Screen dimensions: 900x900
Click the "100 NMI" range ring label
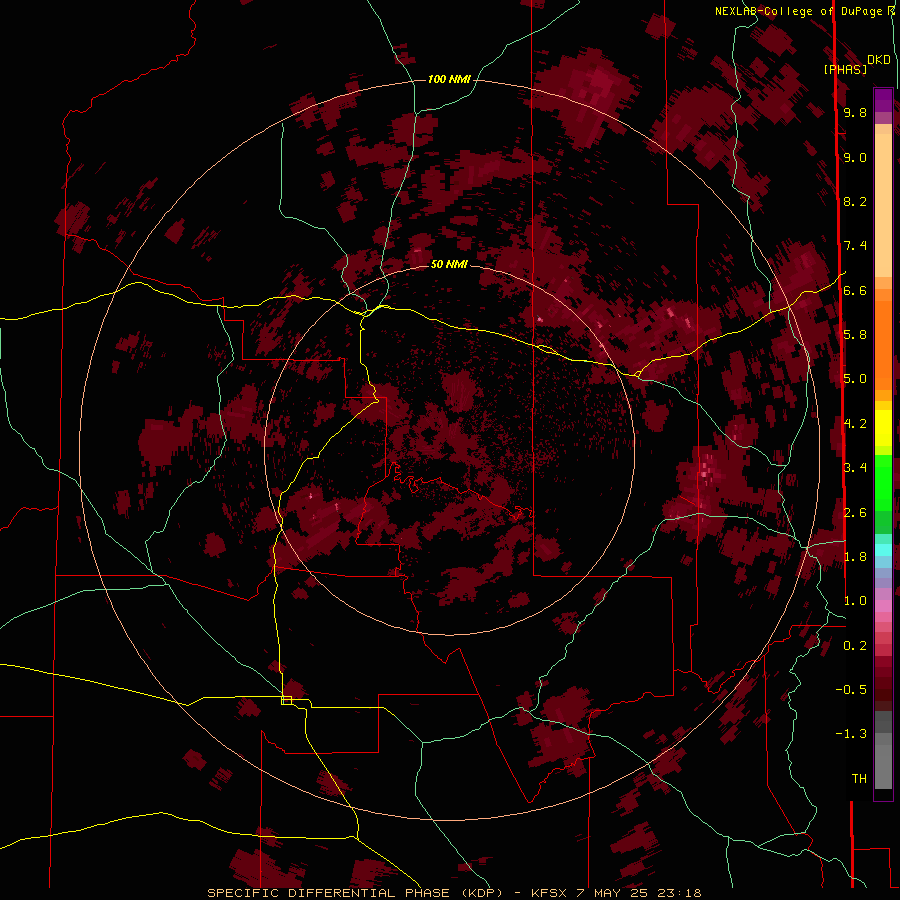(449, 79)
